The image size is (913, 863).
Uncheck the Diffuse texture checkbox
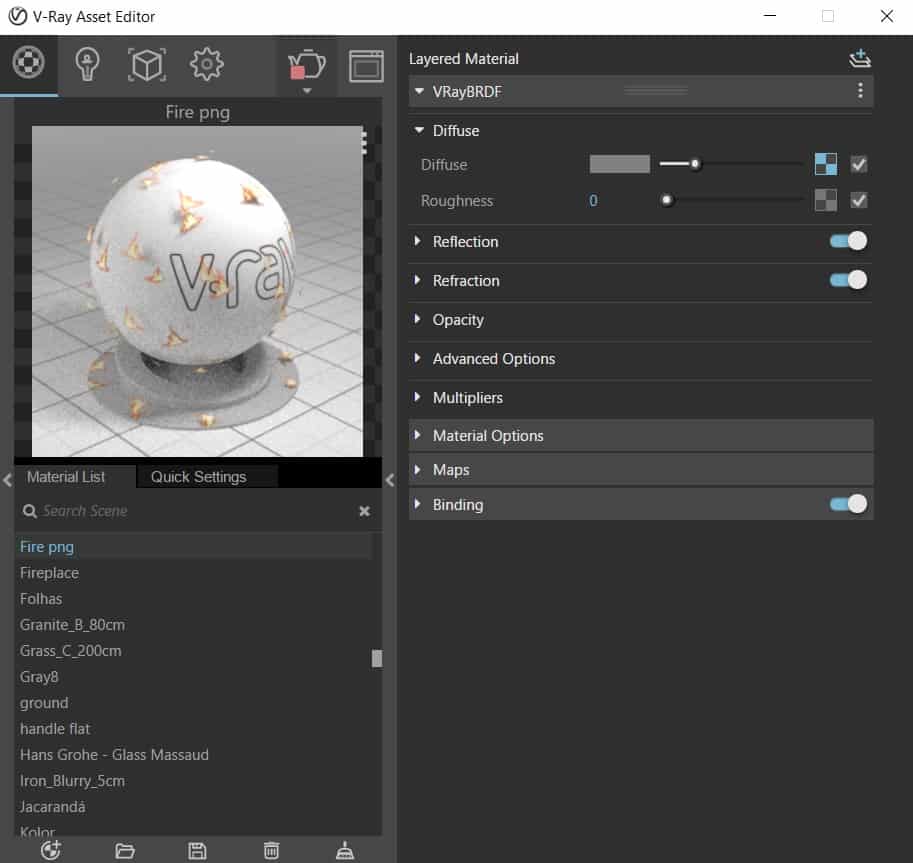(858, 164)
